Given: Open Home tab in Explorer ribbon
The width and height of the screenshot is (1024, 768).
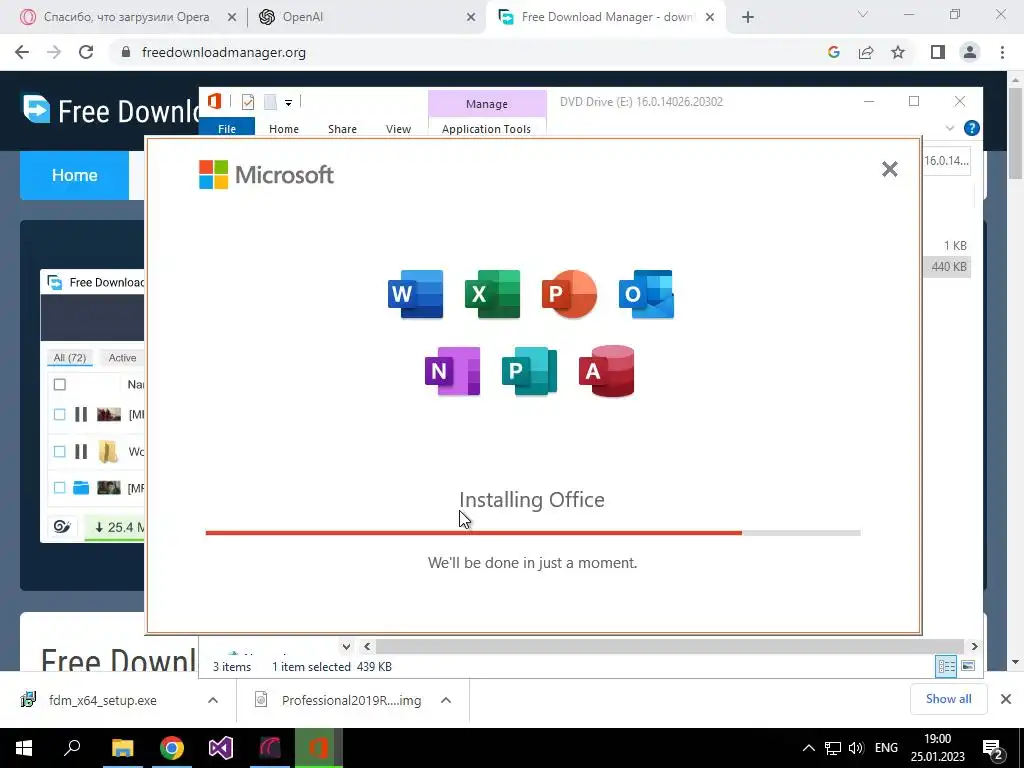Looking at the screenshot, I should [x=283, y=129].
